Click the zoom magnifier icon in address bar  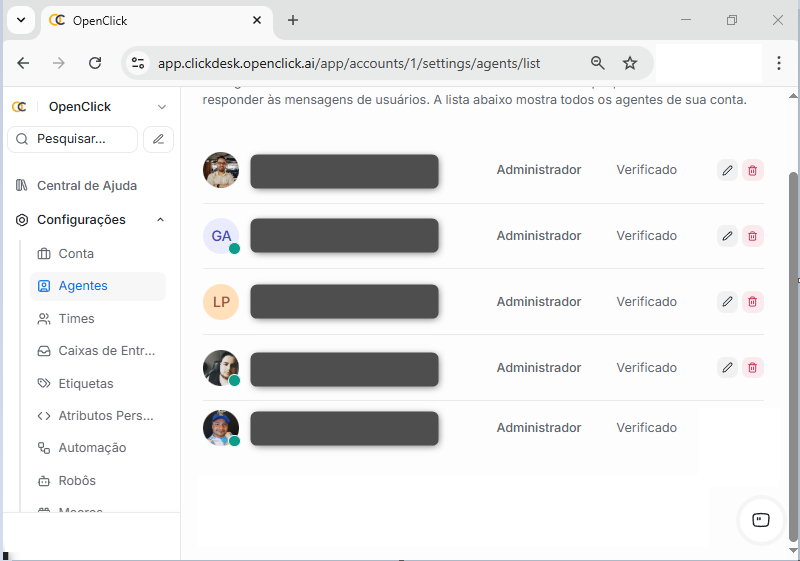tap(598, 63)
